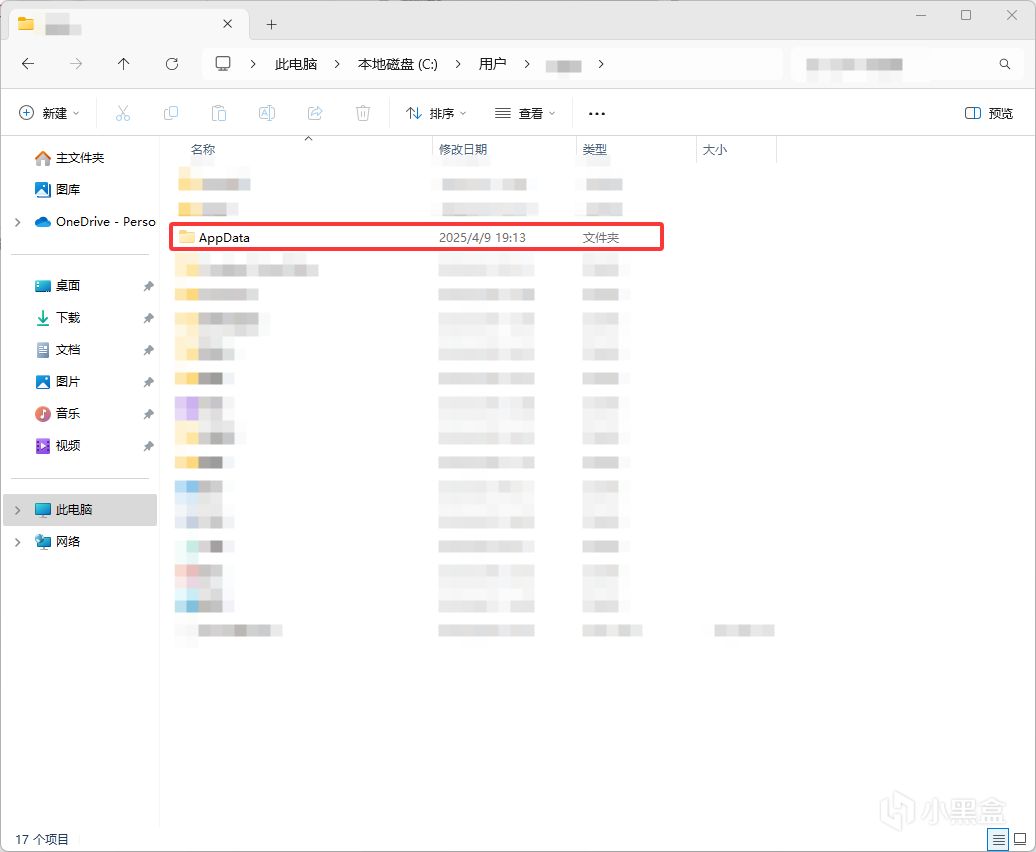Select 图库 in the sidebar
This screenshot has height=852, width=1036.
point(68,190)
